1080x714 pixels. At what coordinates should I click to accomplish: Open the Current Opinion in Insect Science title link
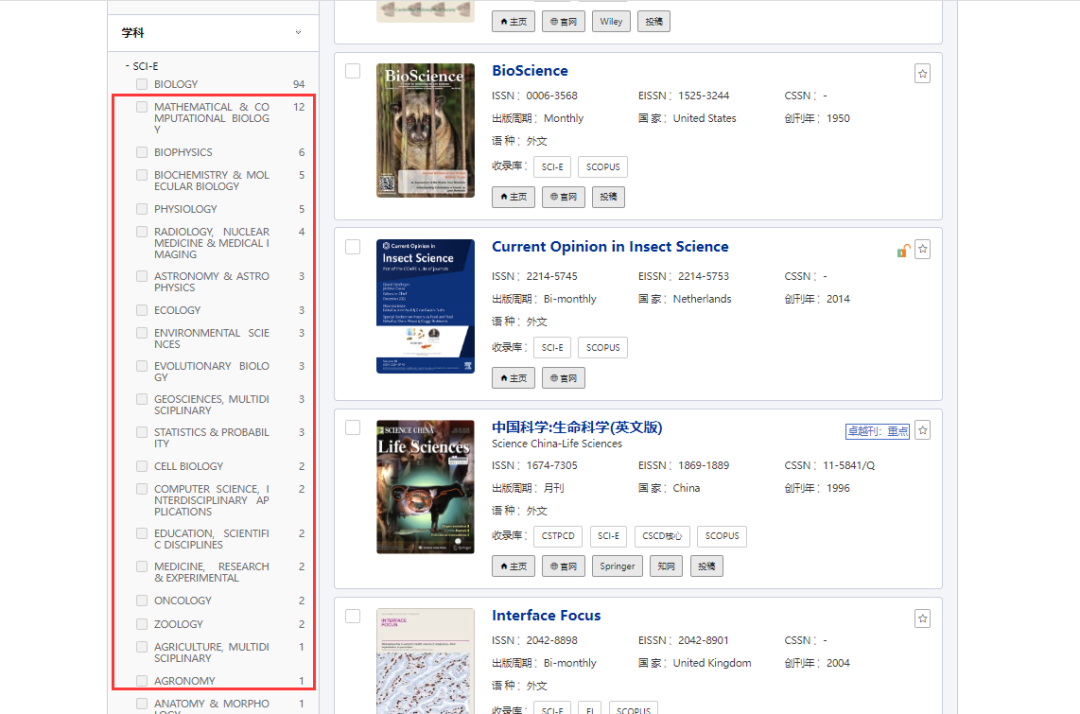pos(610,247)
